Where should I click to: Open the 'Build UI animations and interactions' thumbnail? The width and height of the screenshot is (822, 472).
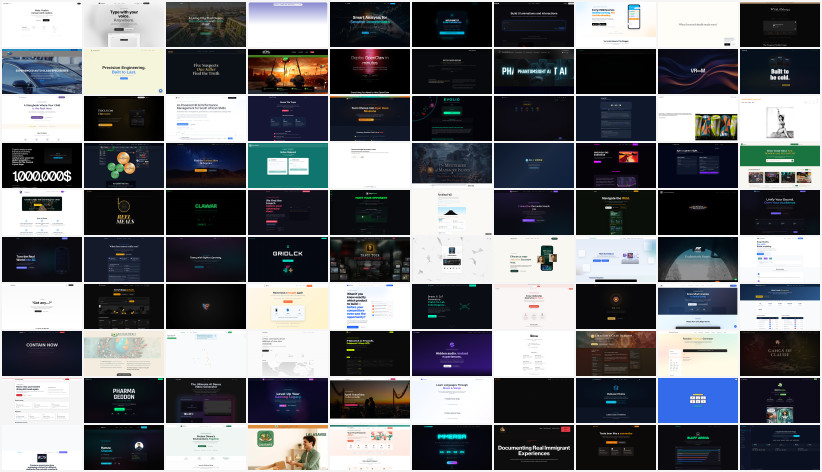point(534,25)
